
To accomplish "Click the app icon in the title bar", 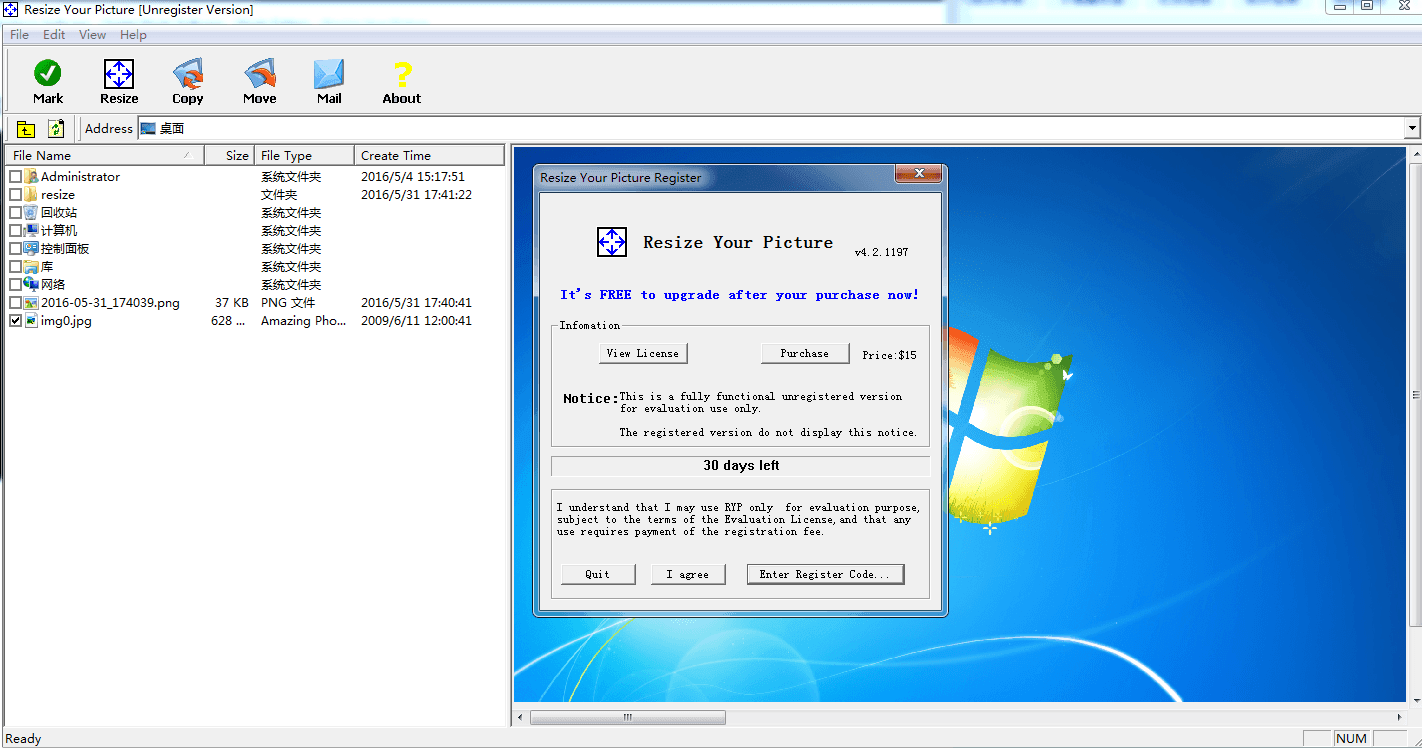I will 10,10.
